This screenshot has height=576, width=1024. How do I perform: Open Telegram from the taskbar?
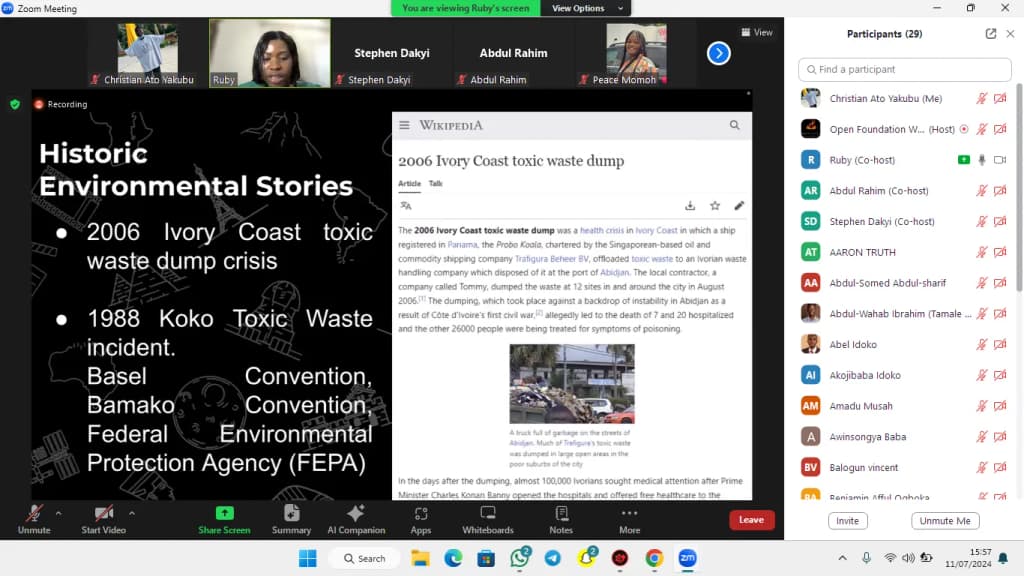pos(552,558)
